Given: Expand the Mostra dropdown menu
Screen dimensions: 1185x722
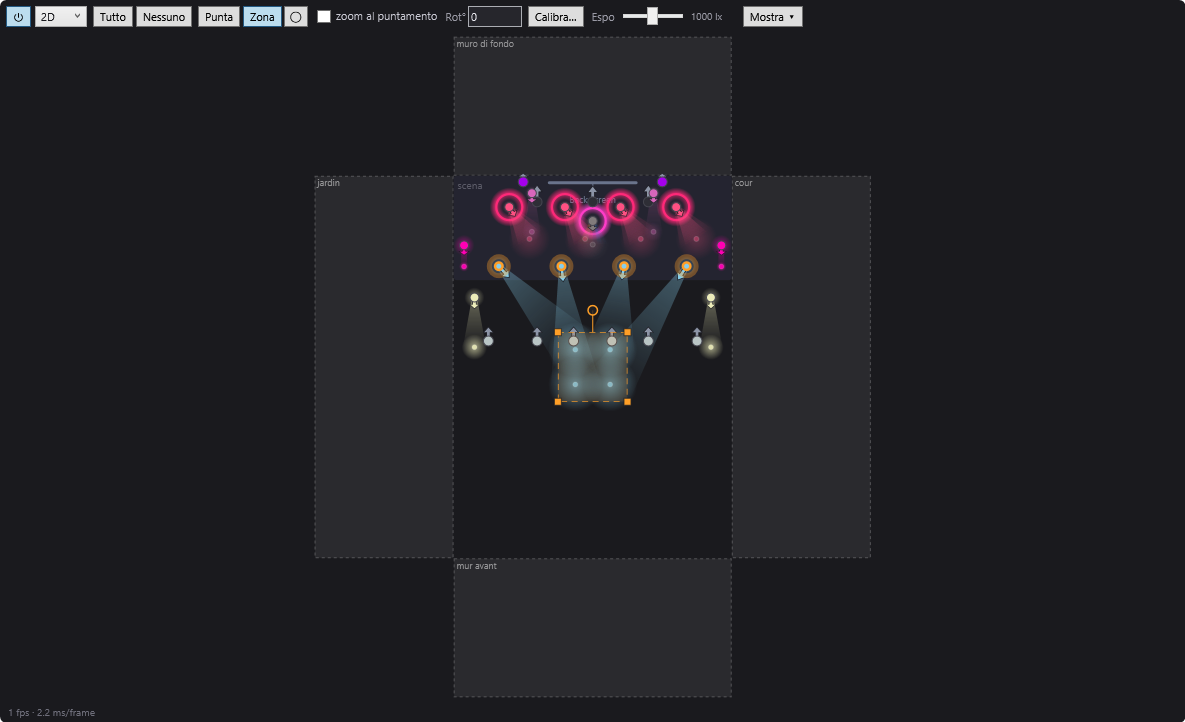Looking at the screenshot, I should click(772, 17).
